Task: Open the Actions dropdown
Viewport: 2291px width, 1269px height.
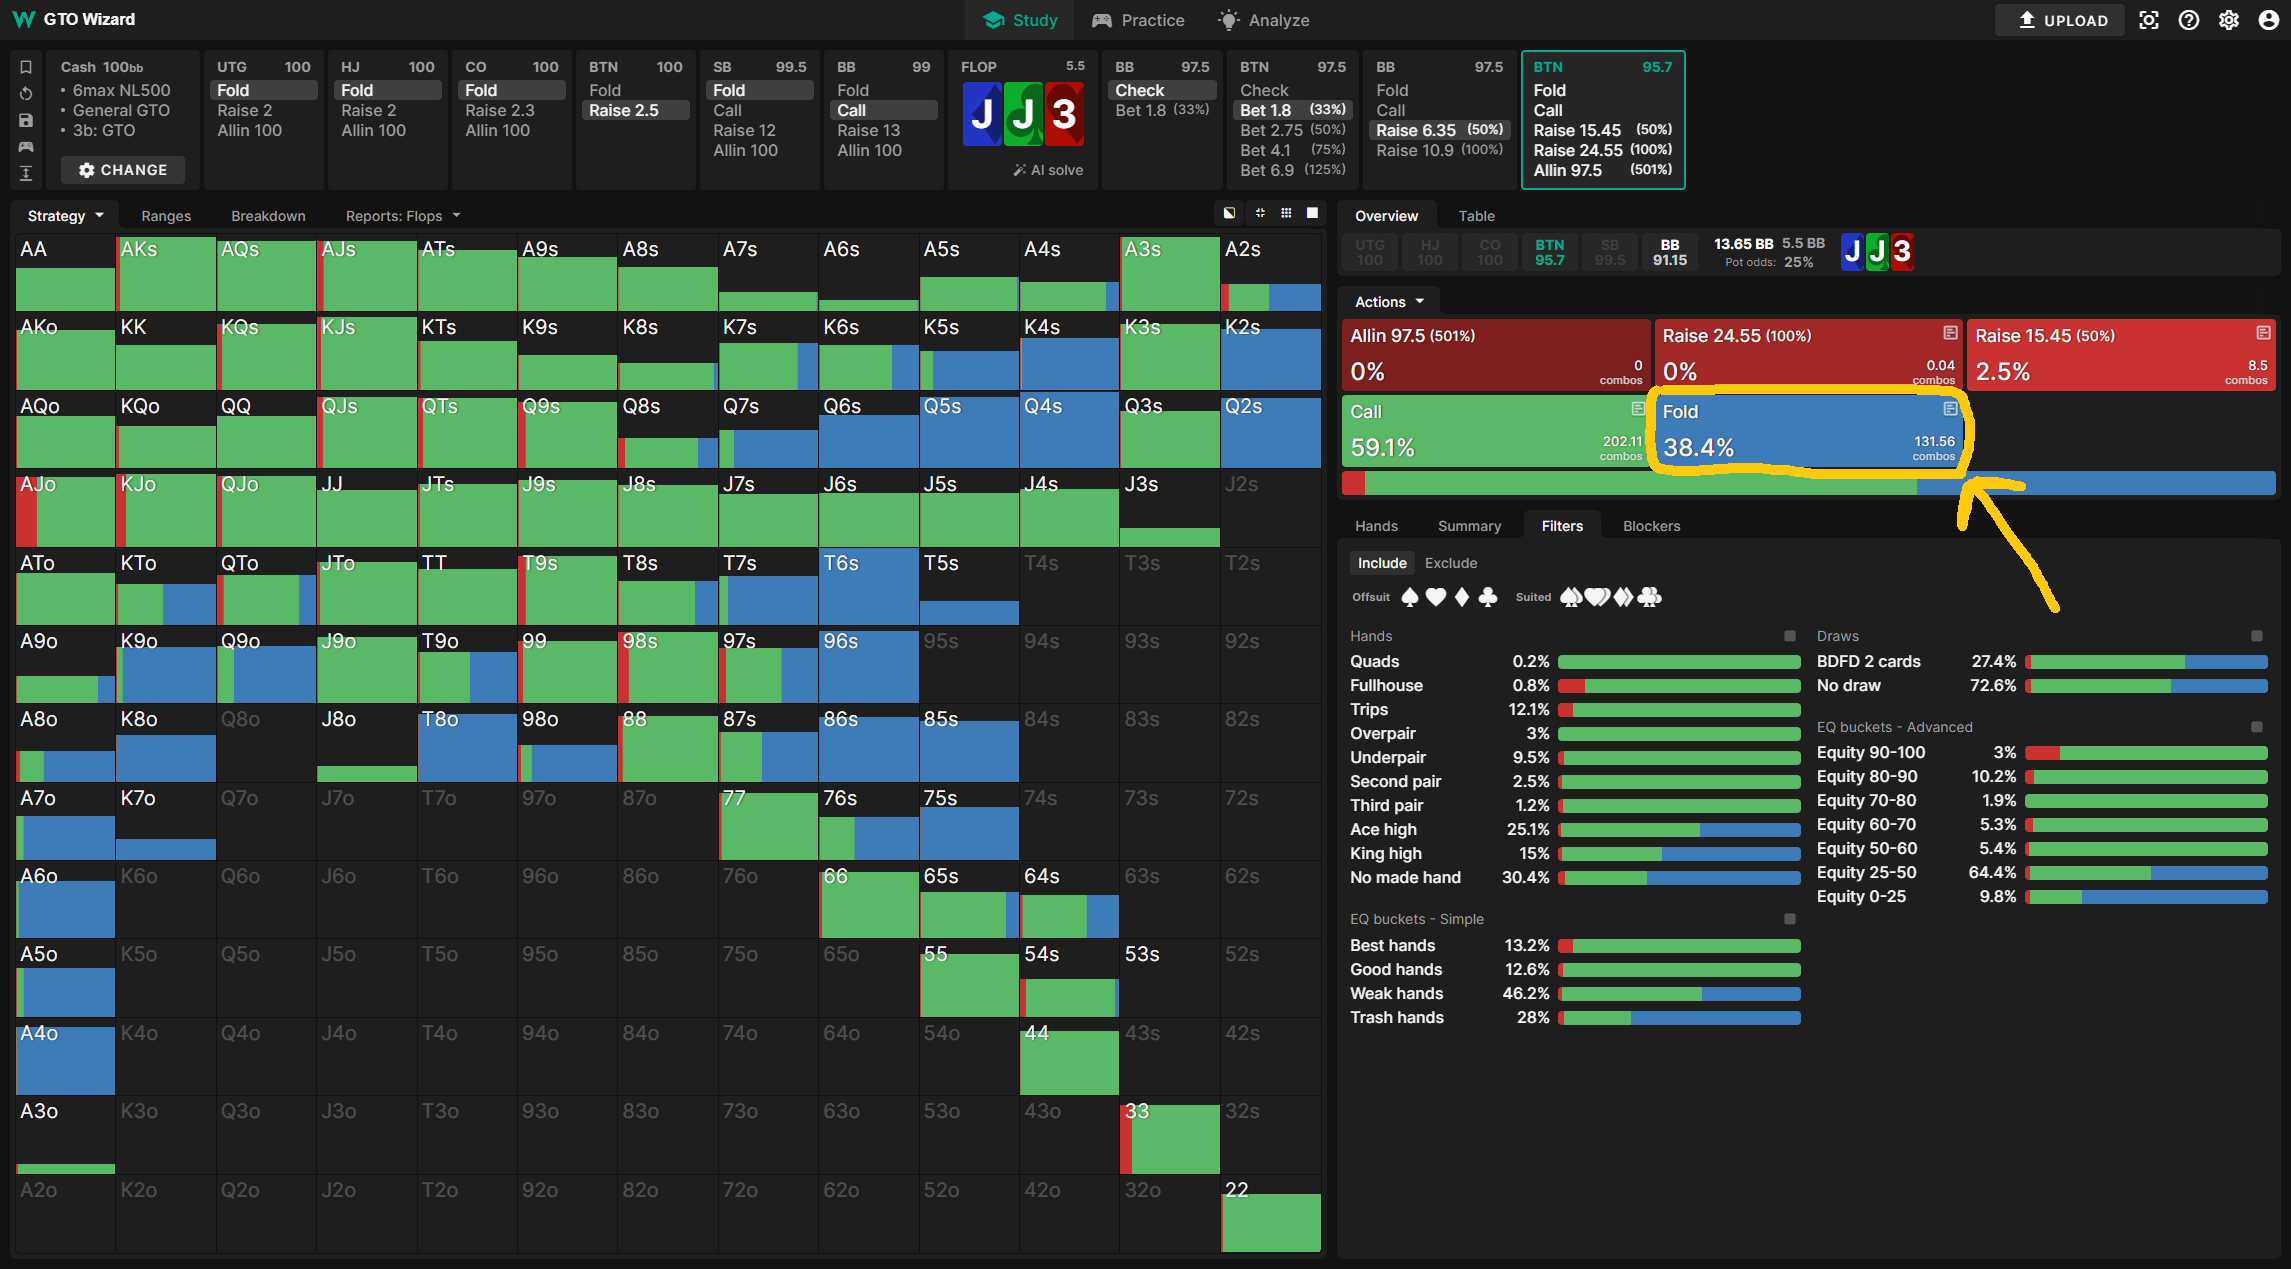Action: point(1389,302)
